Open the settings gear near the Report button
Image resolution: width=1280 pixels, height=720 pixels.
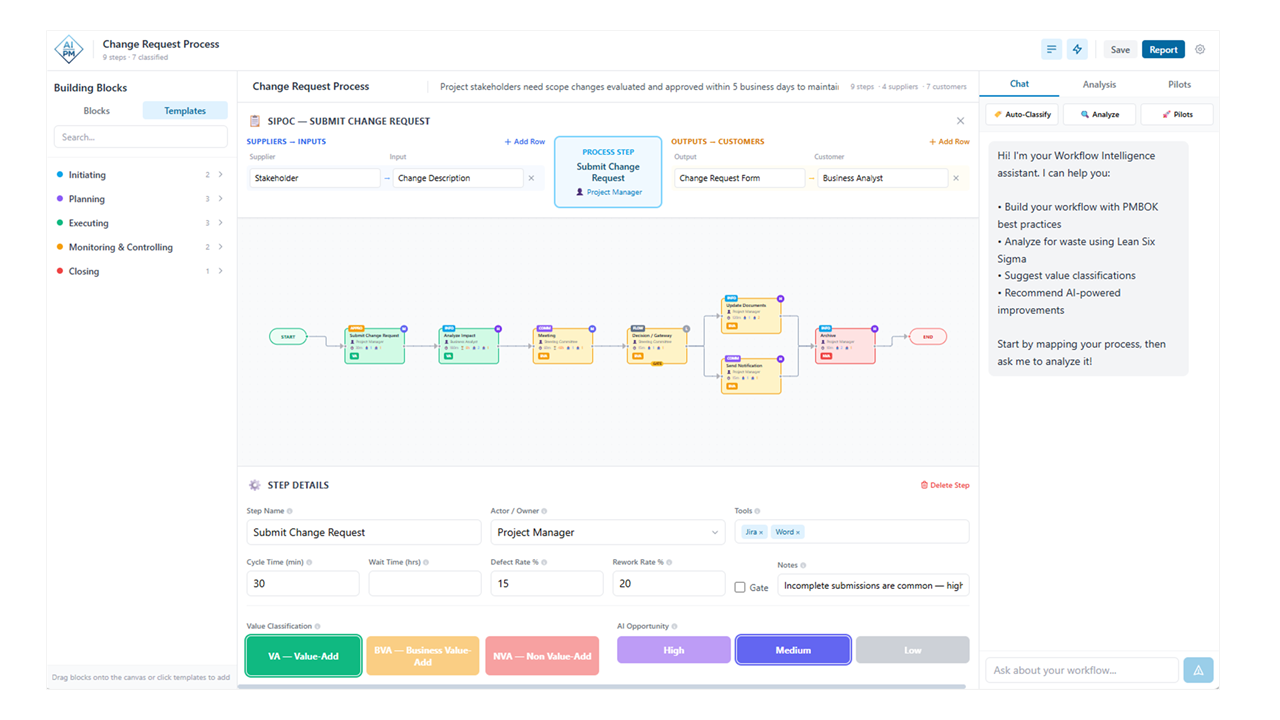click(x=1199, y=48)
